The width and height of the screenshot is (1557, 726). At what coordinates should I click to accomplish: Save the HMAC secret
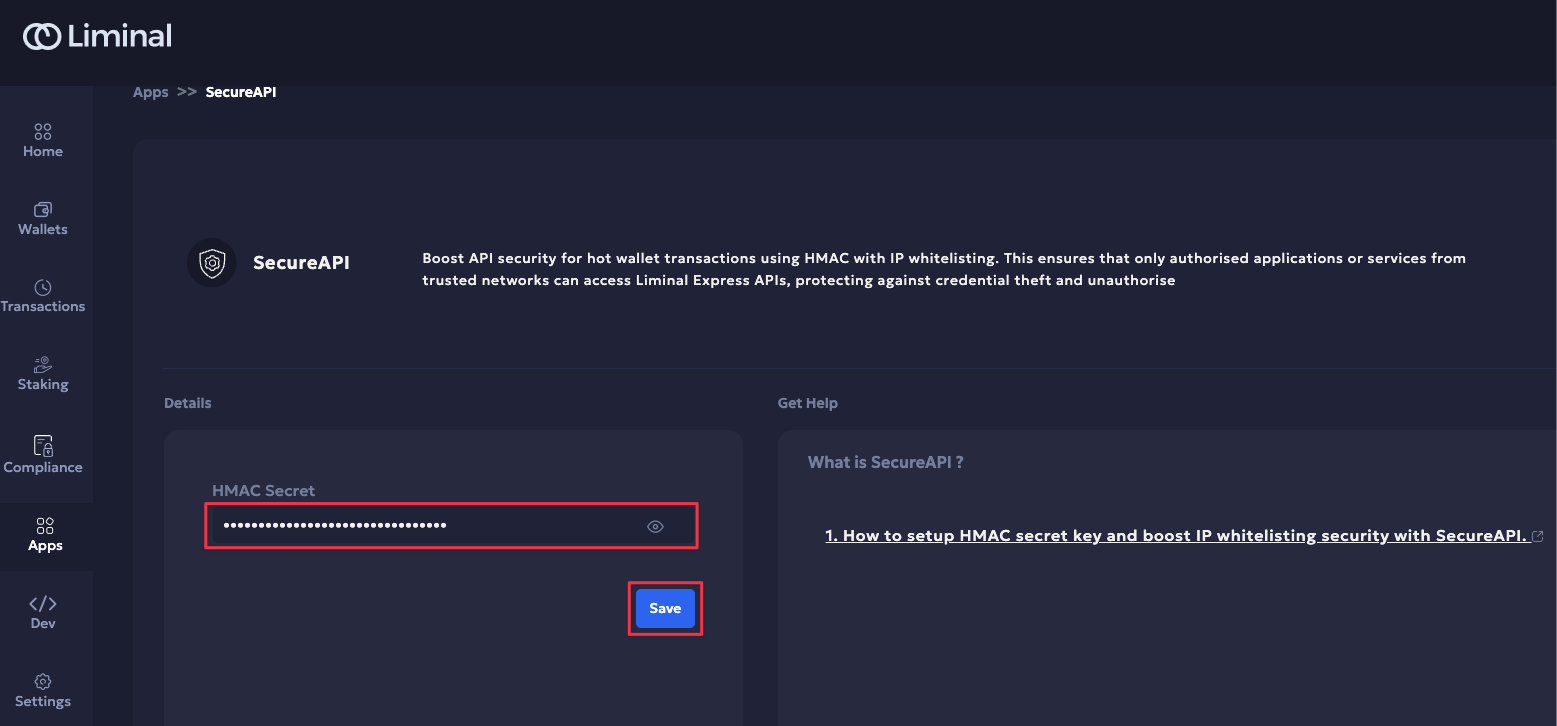(x=665, y=608)
